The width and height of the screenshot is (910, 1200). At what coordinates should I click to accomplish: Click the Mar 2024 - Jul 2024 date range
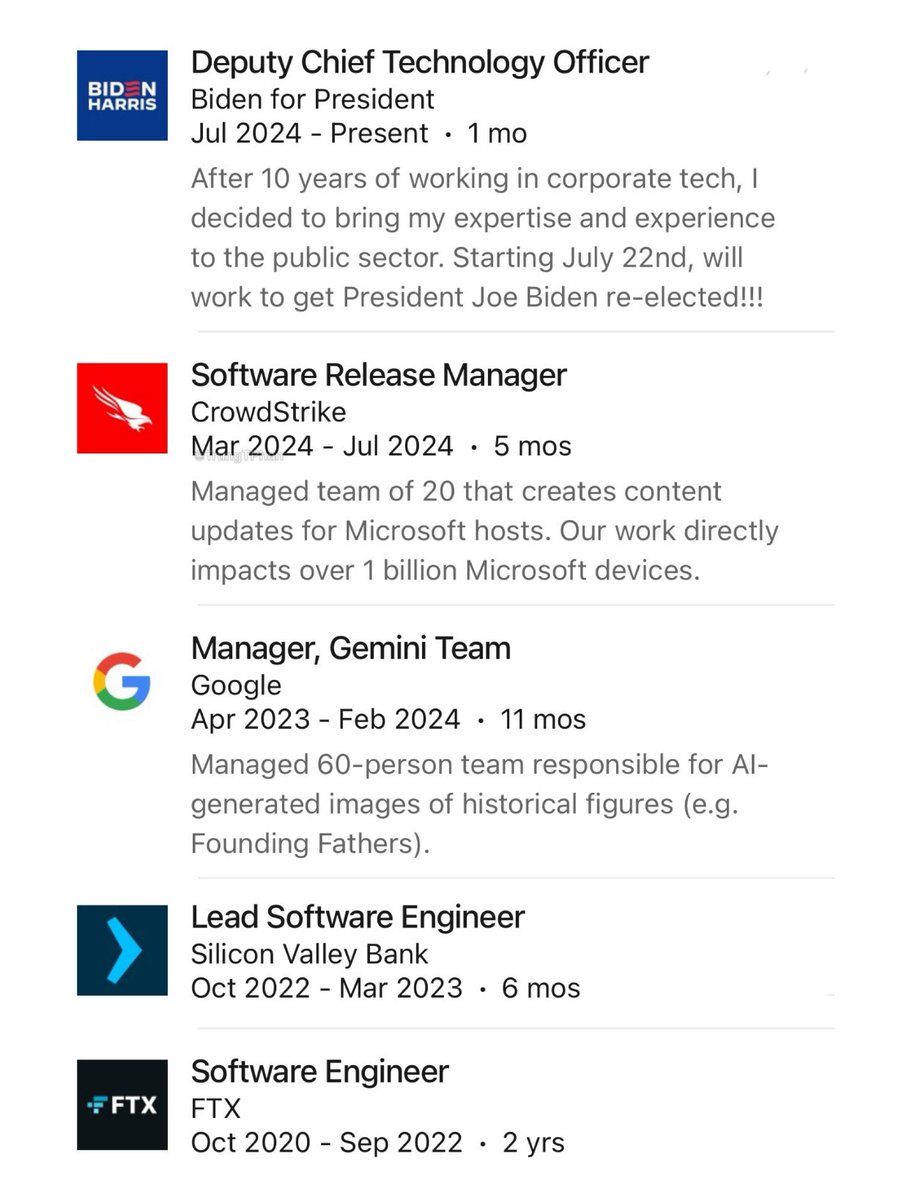(x=322, y=446)
